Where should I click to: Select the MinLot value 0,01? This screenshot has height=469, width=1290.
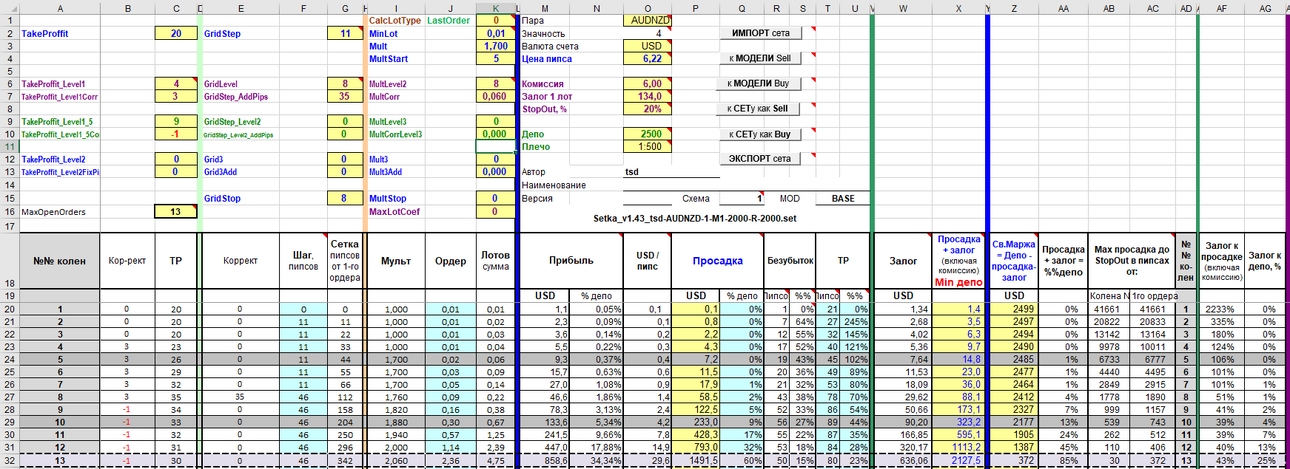[494, 33]
